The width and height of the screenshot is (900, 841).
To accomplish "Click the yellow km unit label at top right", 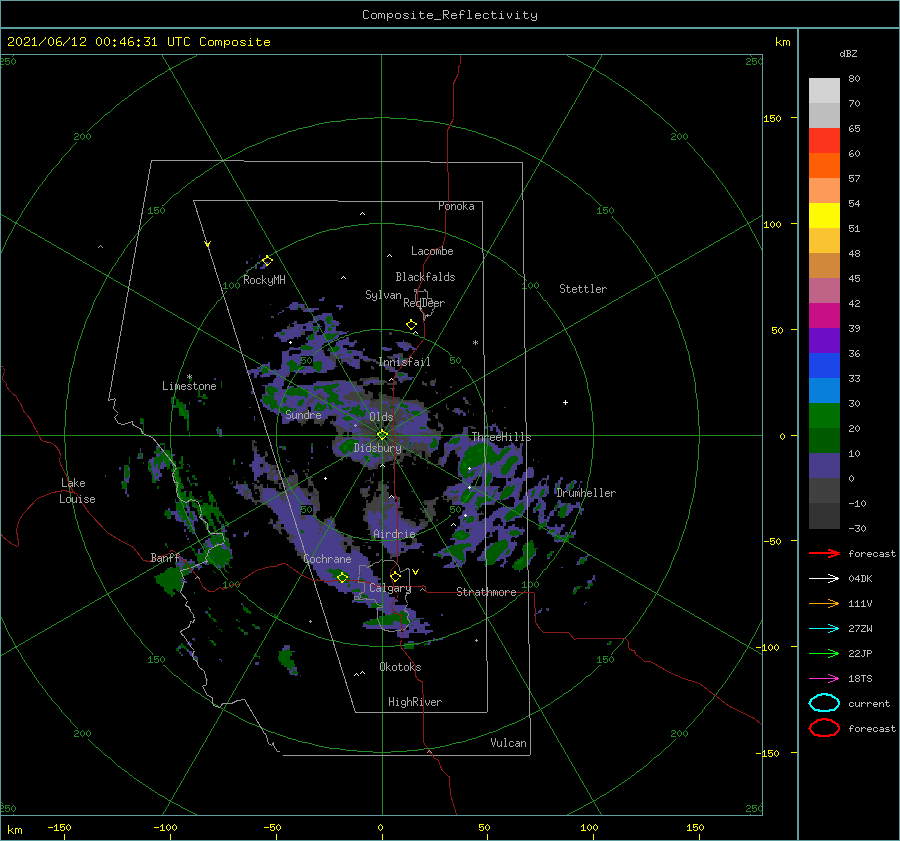I will point(782,42).
